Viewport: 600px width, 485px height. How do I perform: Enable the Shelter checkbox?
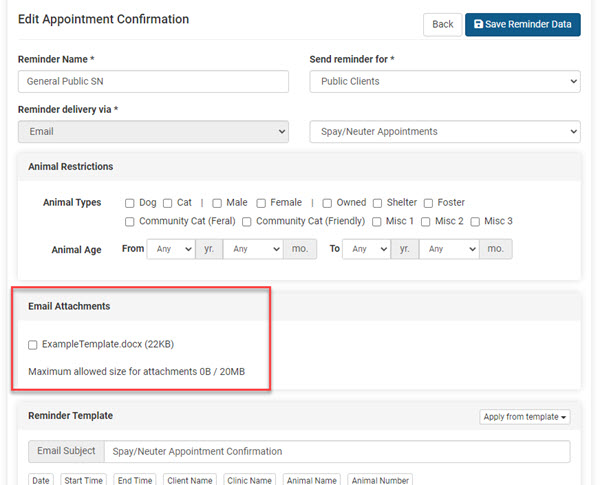(376, 203)
